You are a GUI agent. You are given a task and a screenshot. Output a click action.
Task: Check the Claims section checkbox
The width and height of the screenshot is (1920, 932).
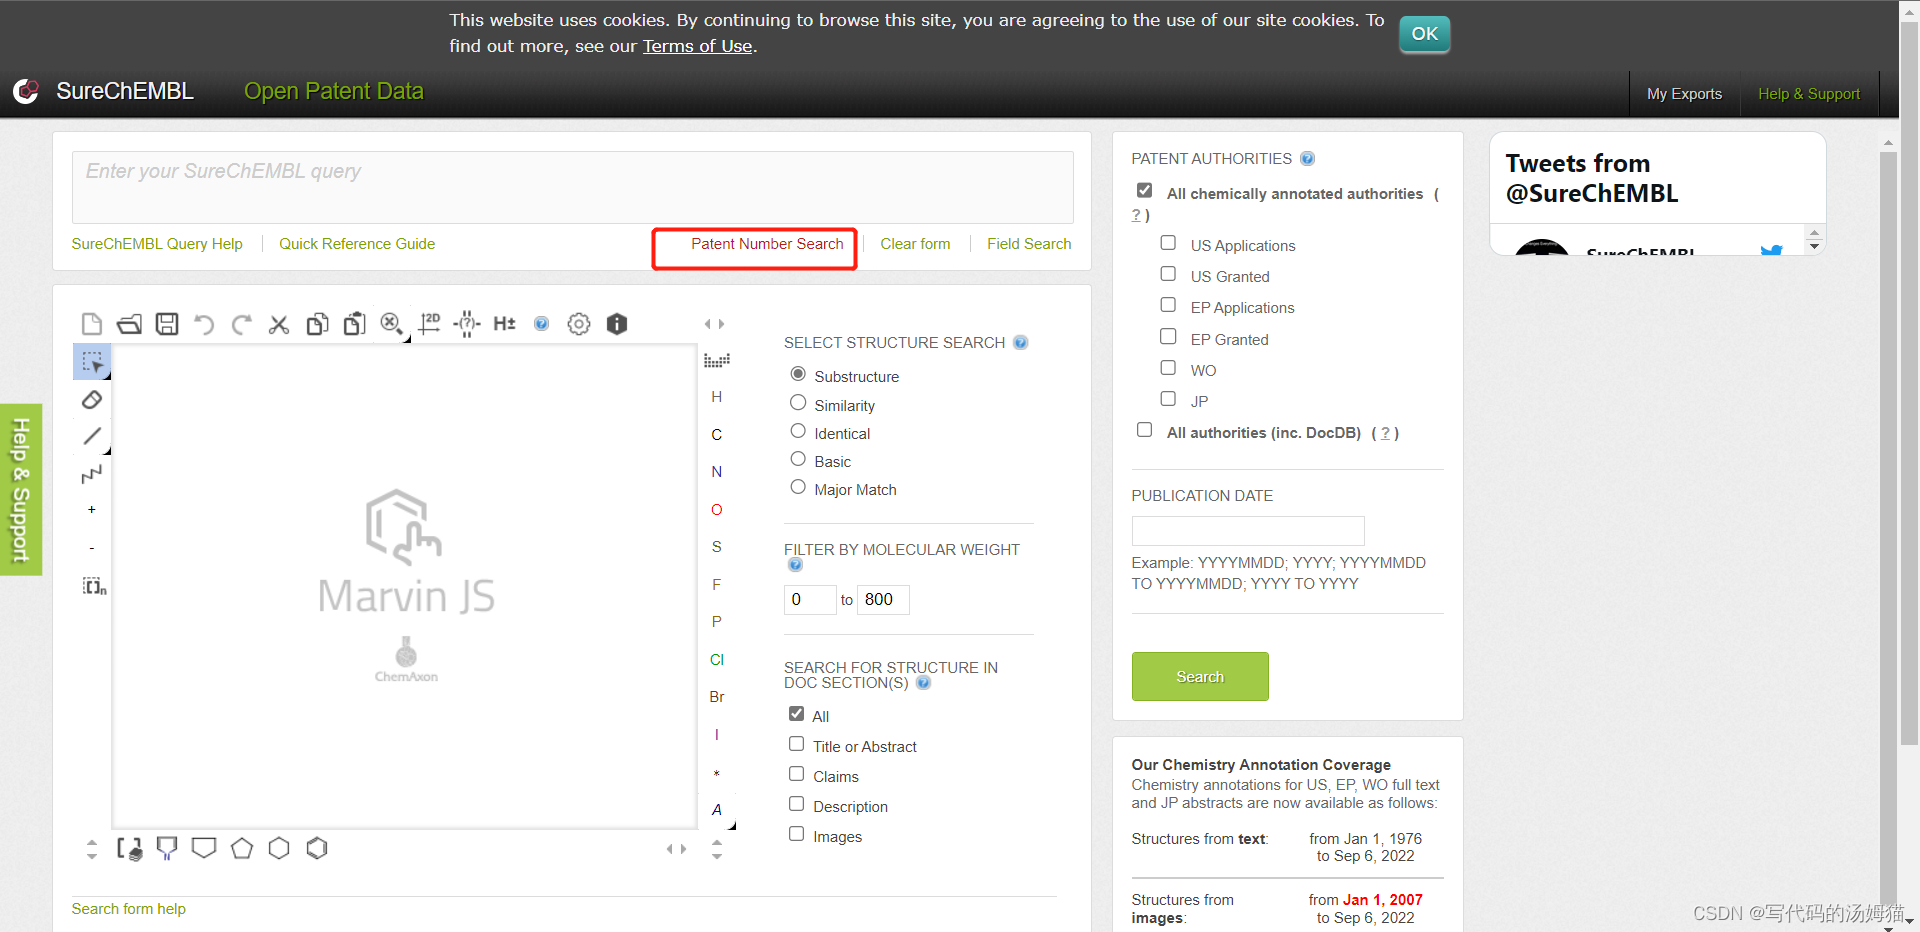tap(797, 774)
